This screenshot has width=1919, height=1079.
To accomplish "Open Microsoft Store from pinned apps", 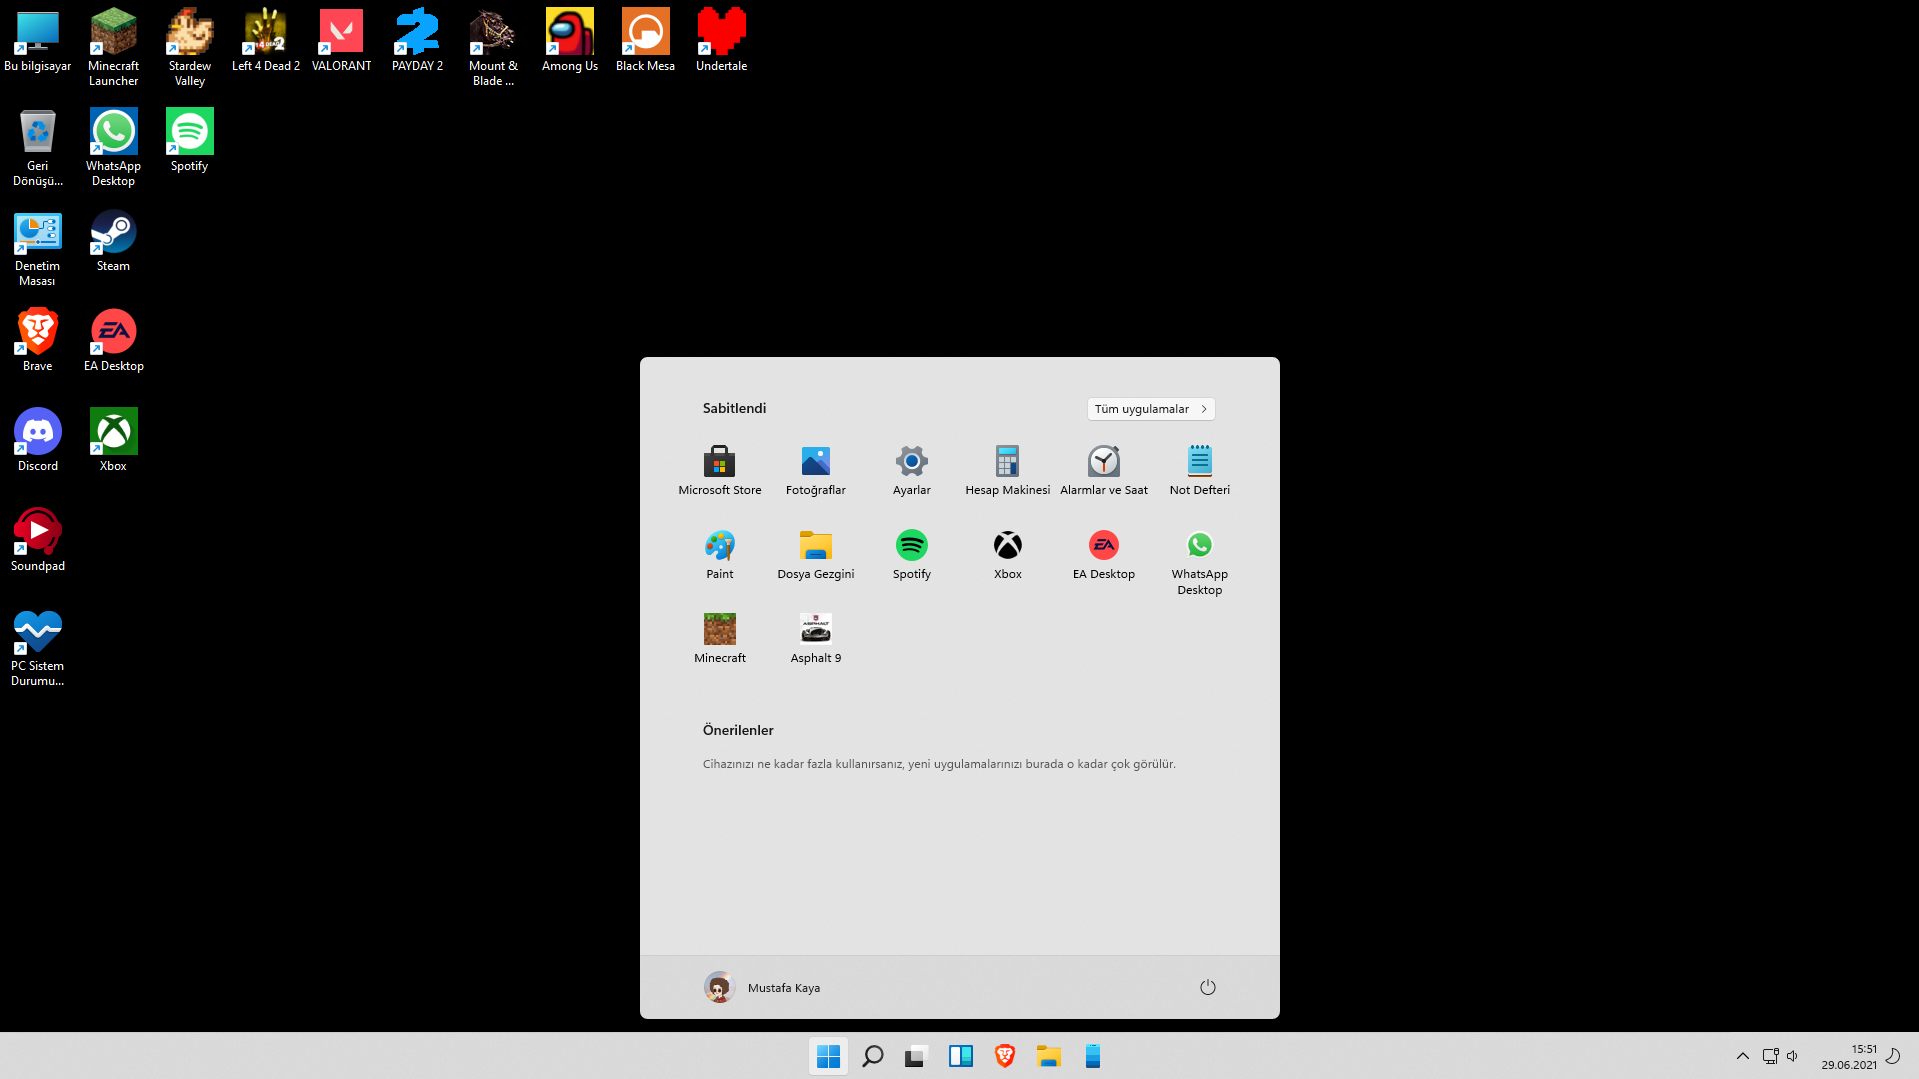I will click(720, 470).
